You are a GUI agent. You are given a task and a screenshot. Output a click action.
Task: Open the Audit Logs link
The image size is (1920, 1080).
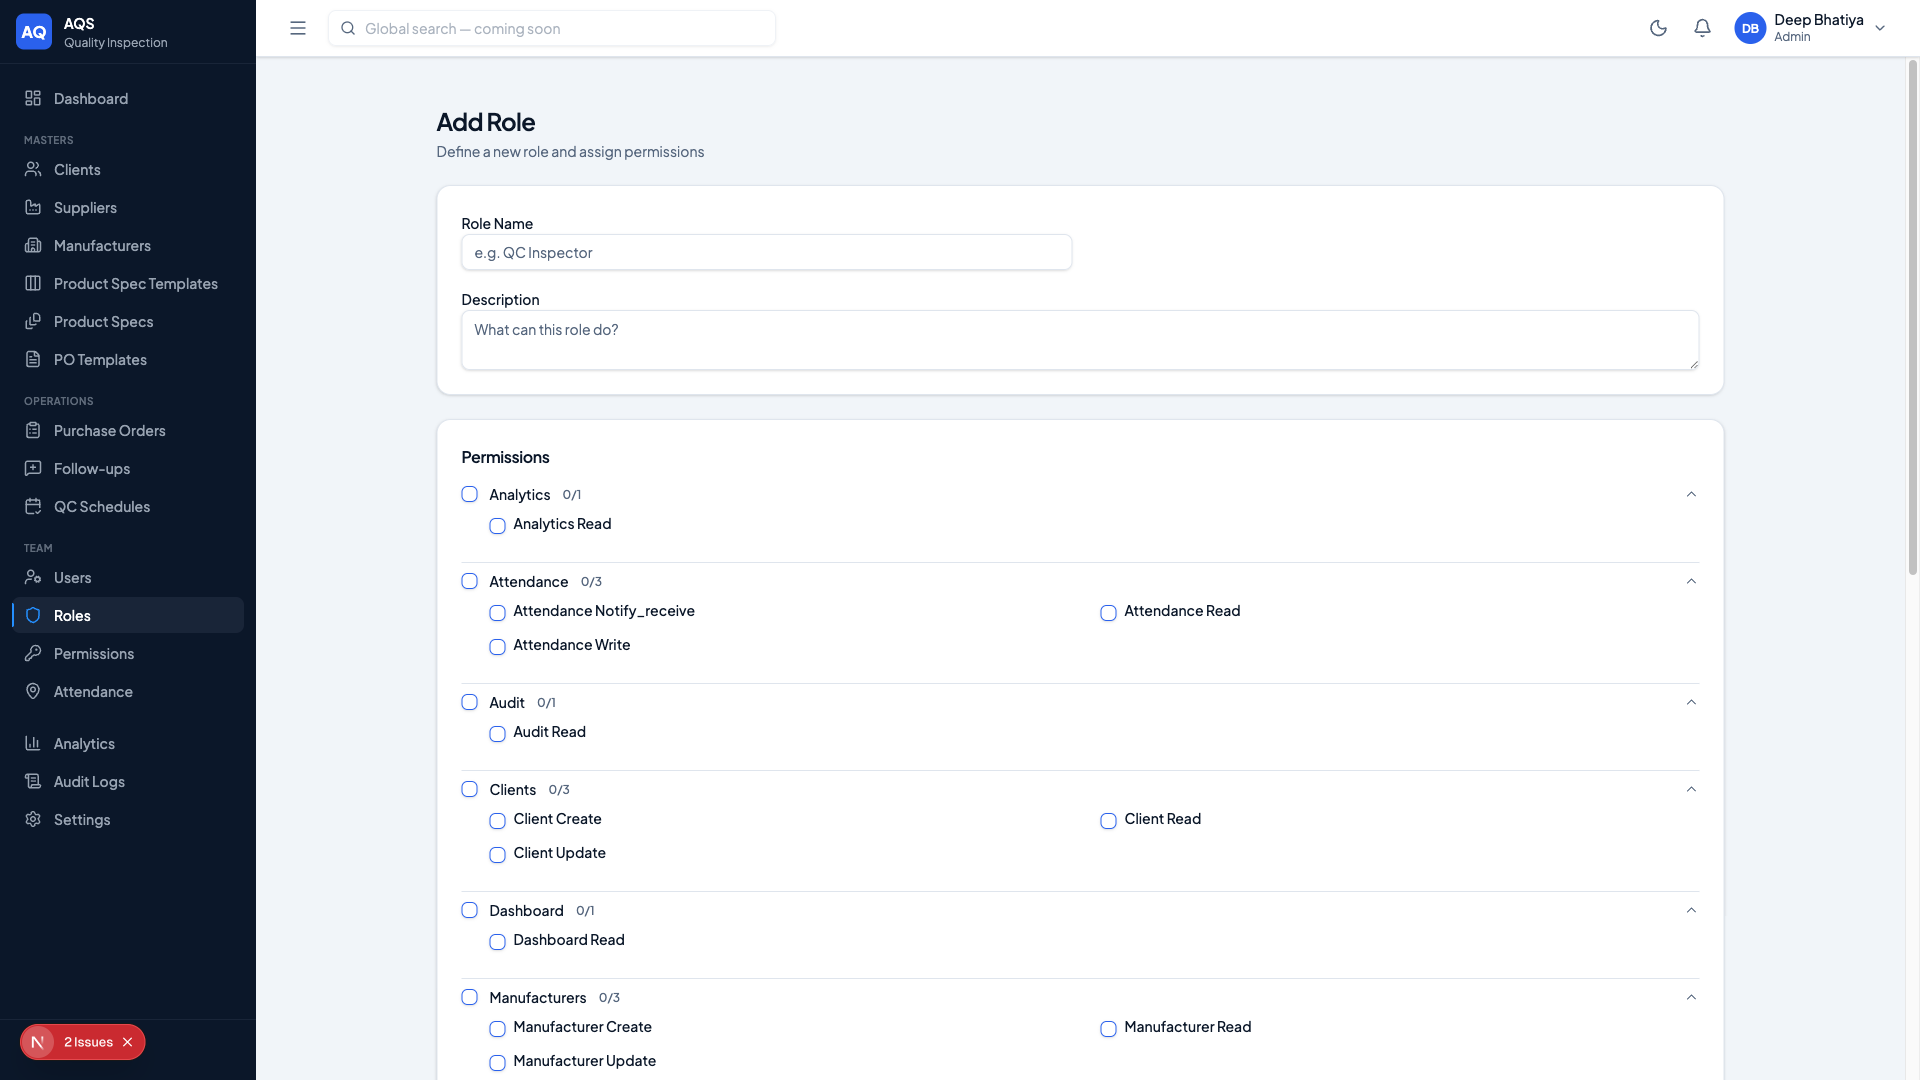coord(128,781)
